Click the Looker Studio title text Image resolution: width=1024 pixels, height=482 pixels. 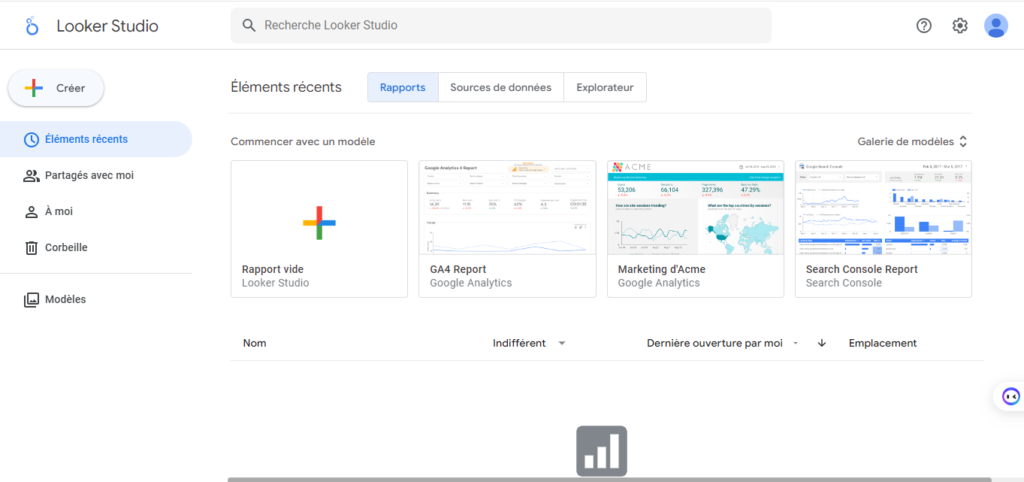pos(107,26)
